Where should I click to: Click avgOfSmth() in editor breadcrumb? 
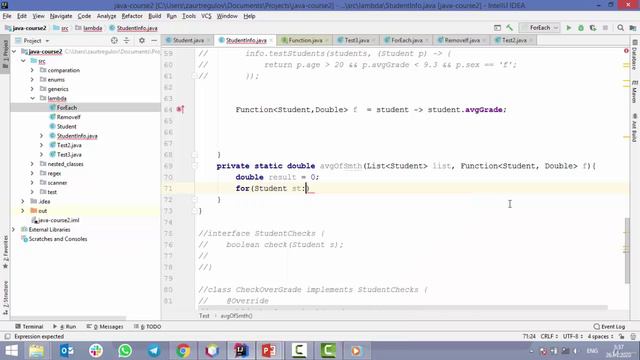pyautogui.click(x=236, y=316)
